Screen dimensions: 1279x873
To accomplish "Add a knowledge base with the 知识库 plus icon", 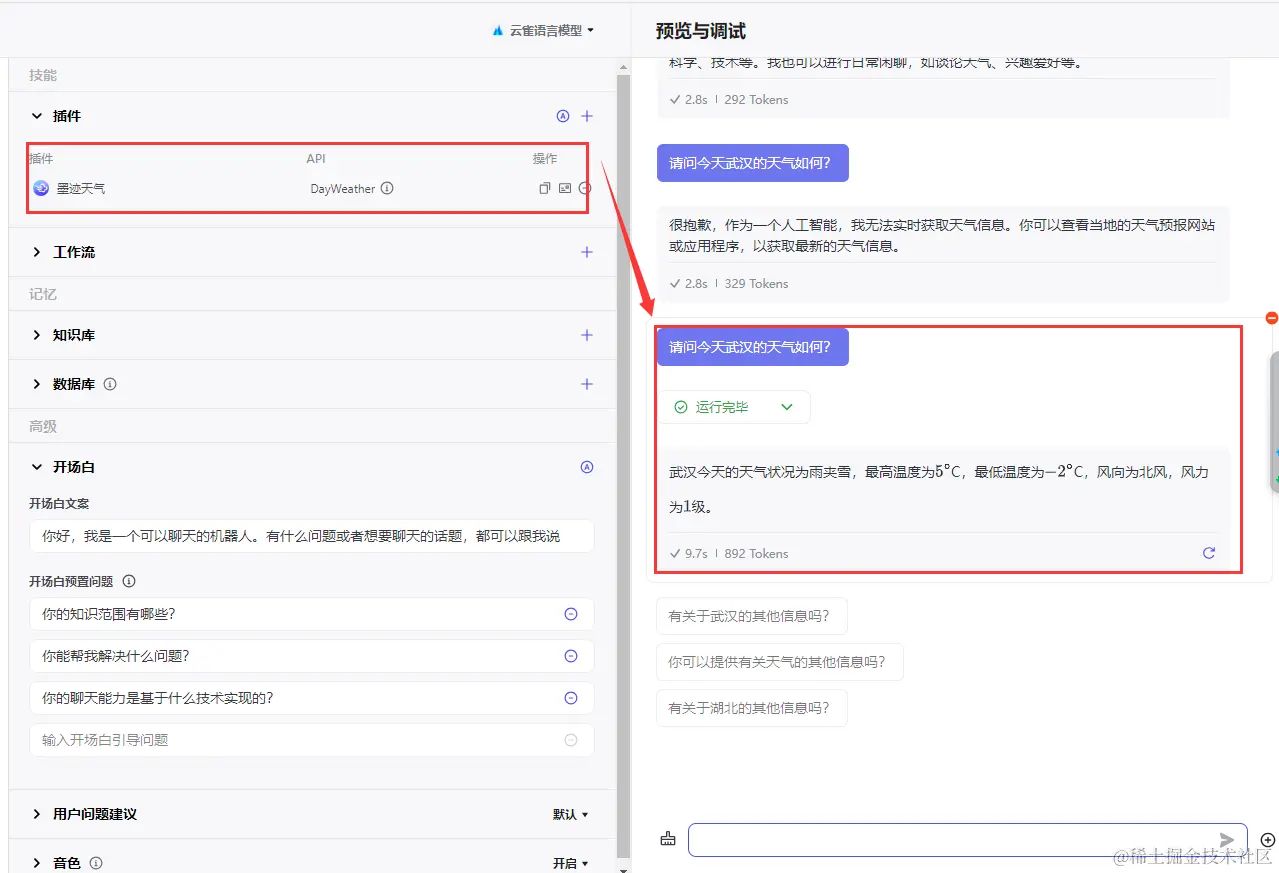I will point(587,335).
